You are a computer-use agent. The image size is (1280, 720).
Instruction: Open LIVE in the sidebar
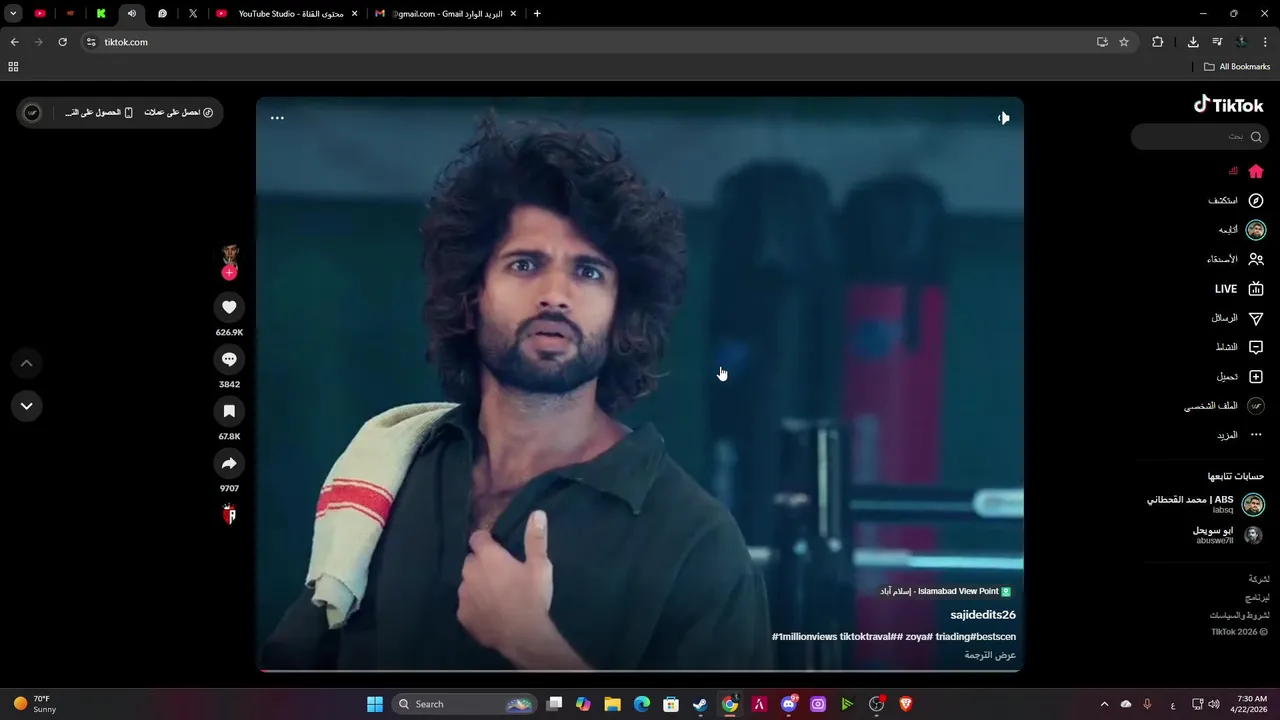click(1239, 289)
